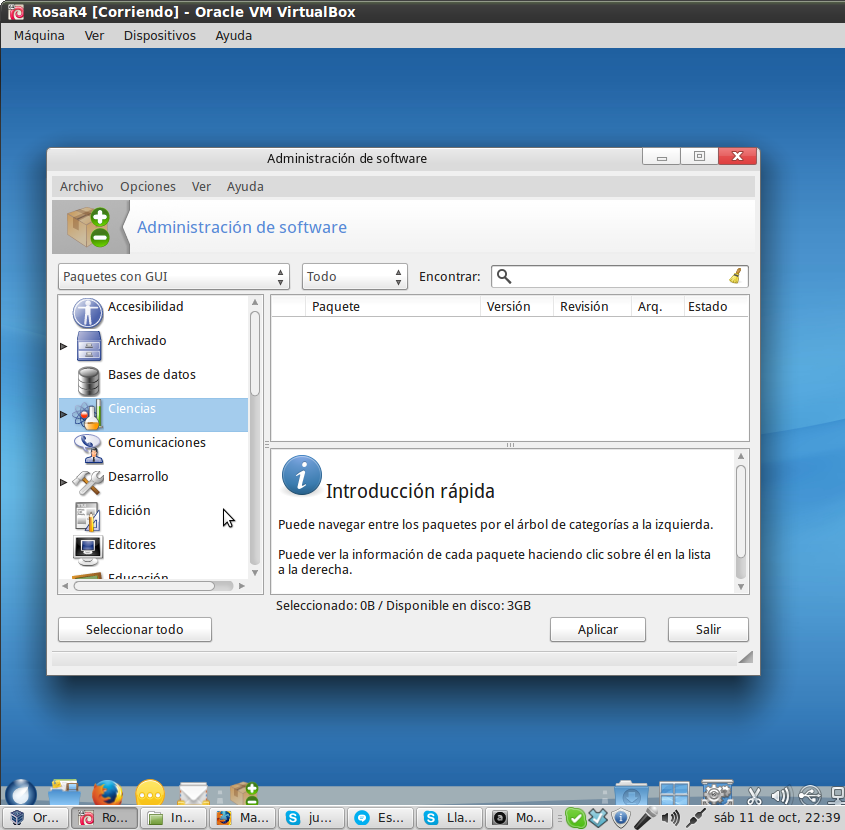The image size is (845, 830).
Task: Click the Salir button
Action: (x=708, y=630)
